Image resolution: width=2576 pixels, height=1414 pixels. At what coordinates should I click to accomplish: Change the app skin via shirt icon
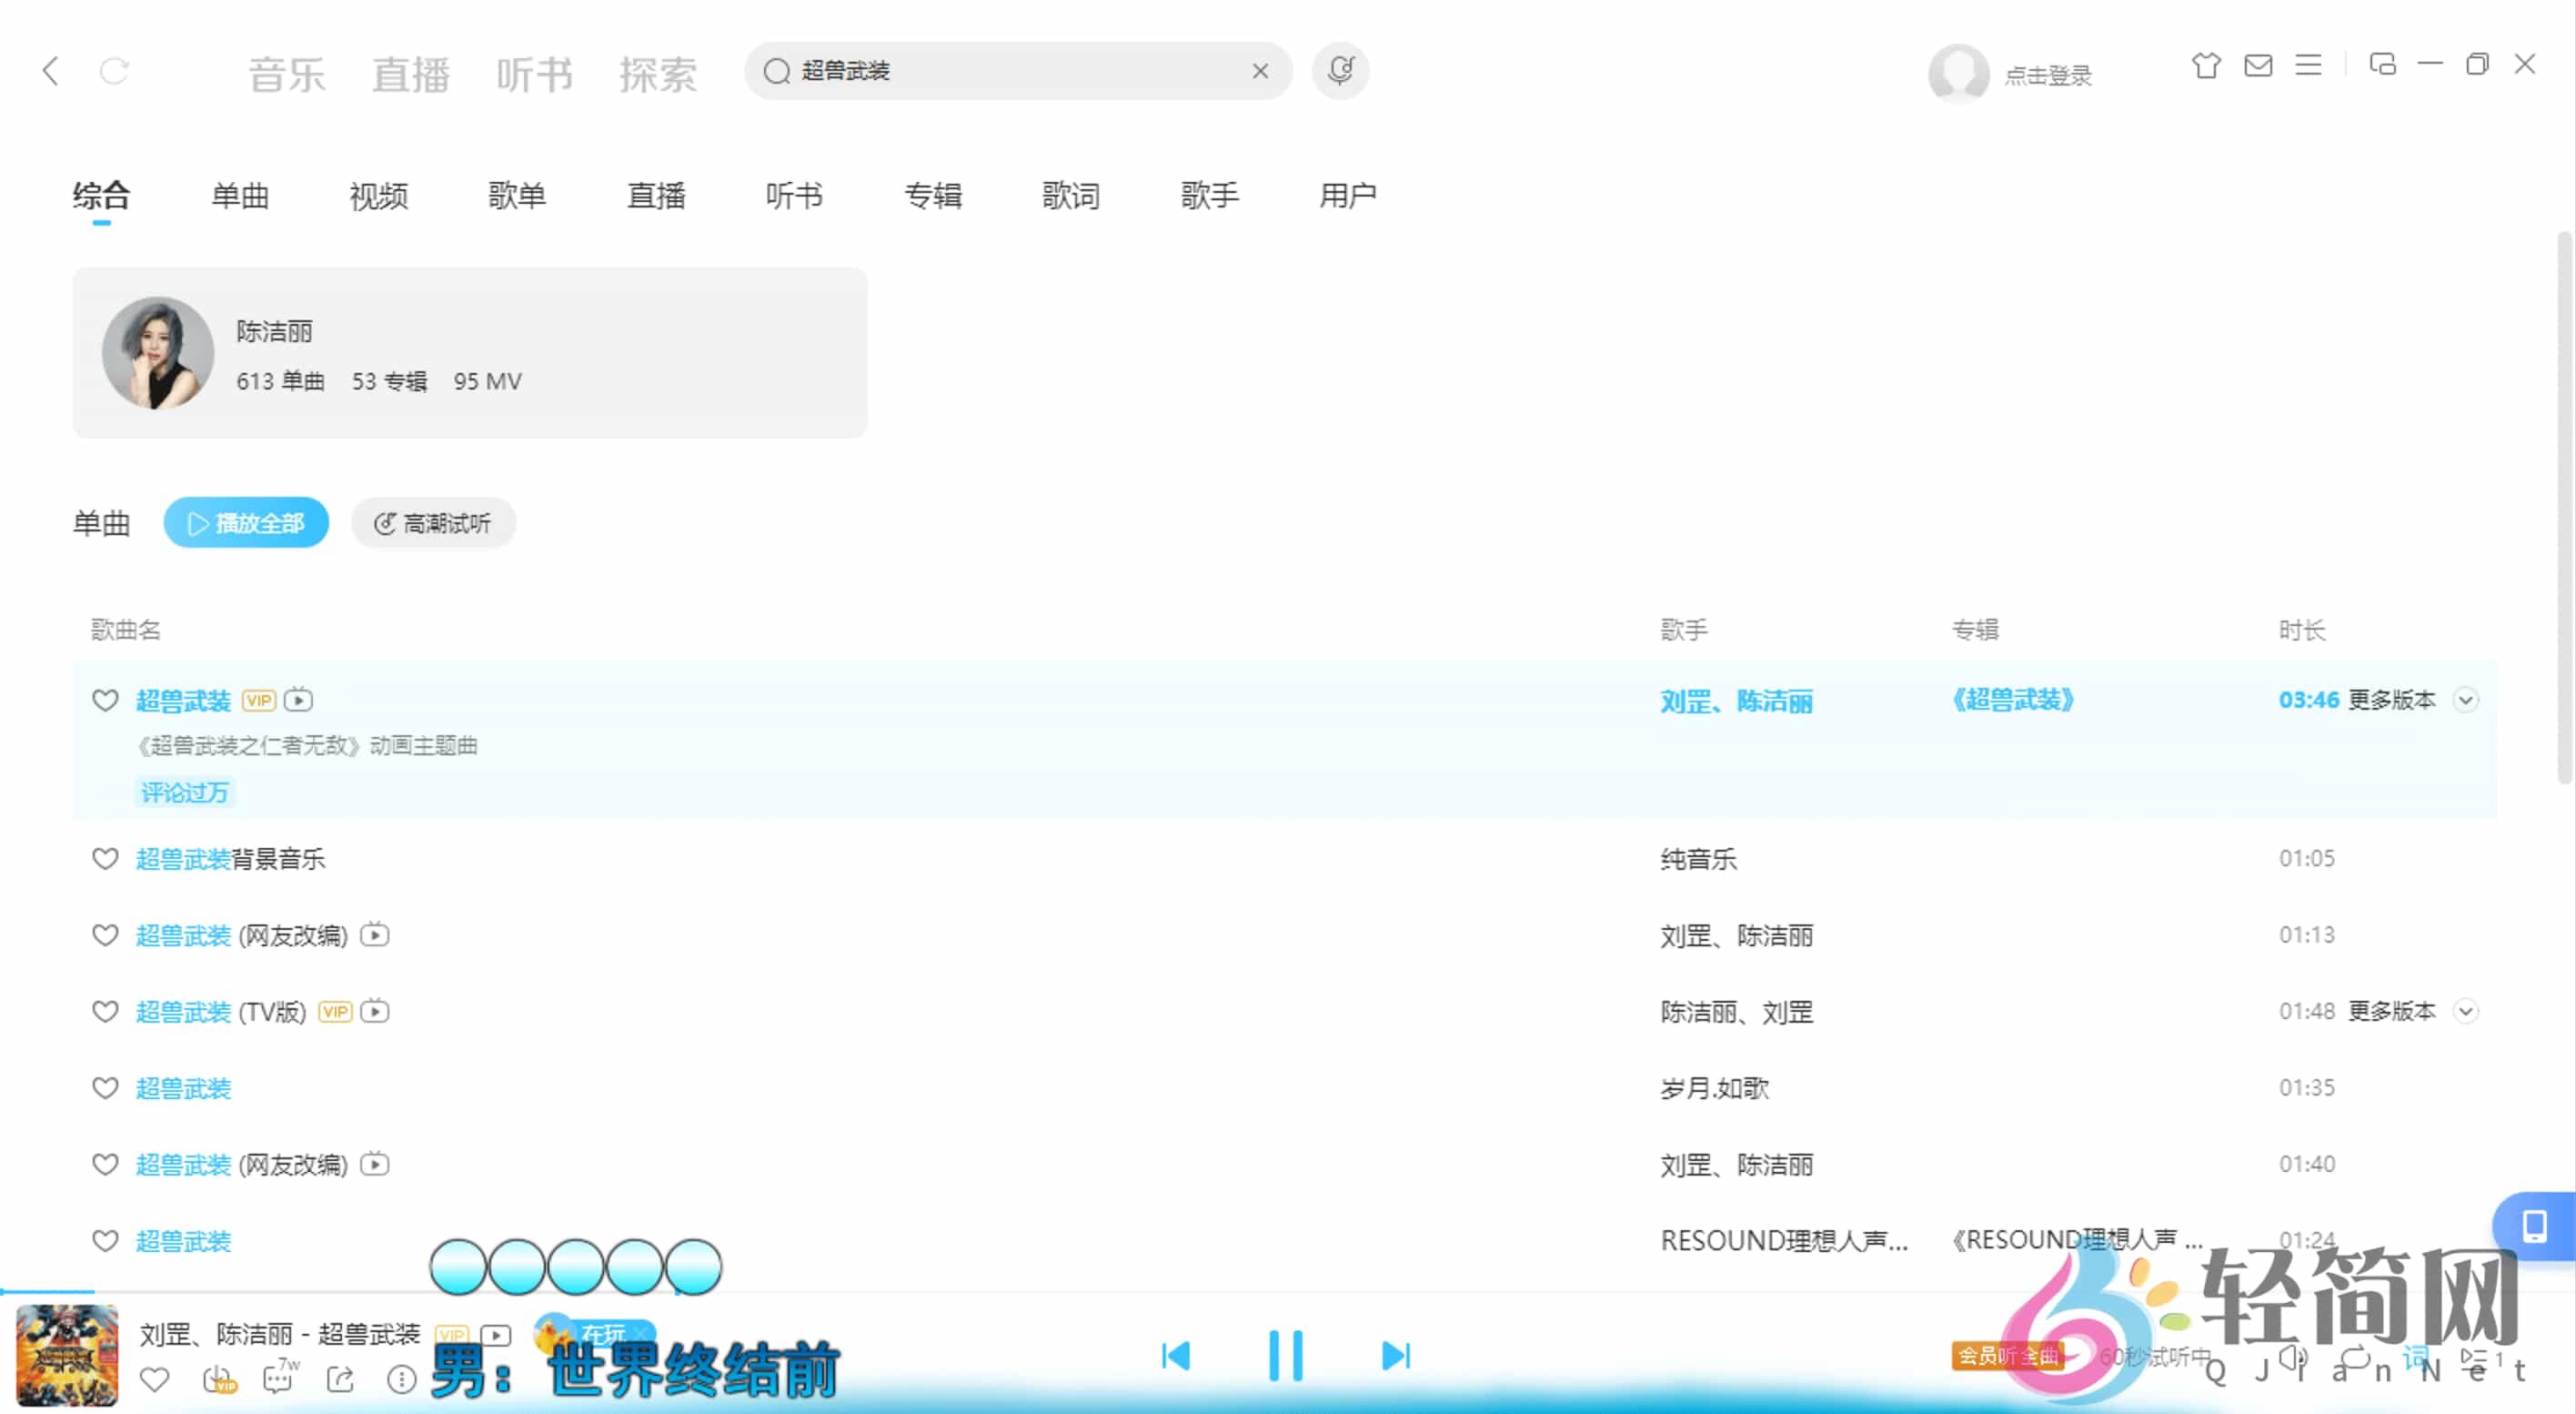coord(2206,66)
